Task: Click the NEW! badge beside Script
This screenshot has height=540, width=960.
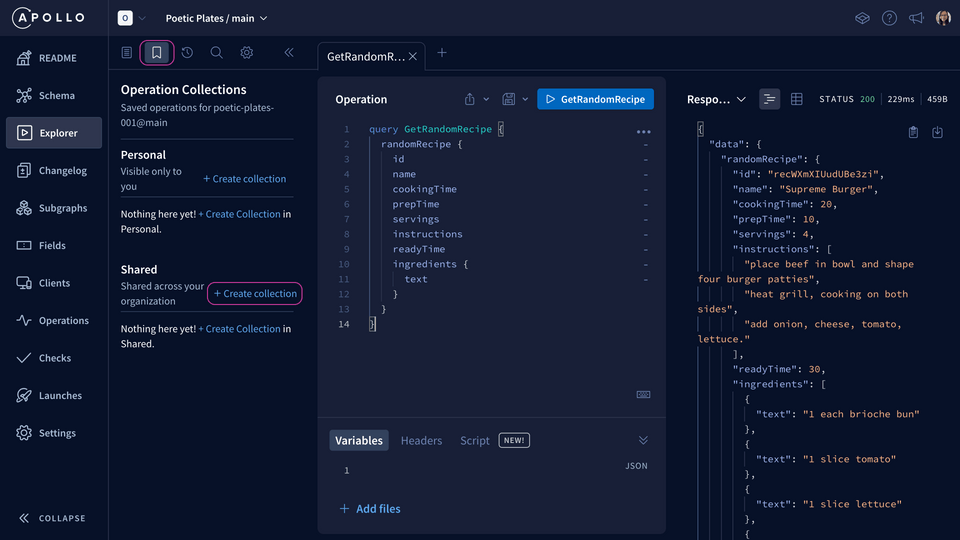Action: point(514,440)
